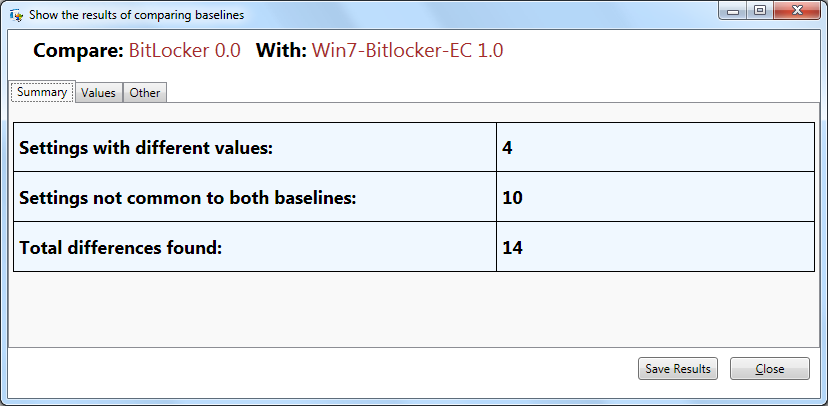Click the Close button at the bottom
The width and height of the screenshot is (828, 406).
pyautogui.click(x=769, y=369)
